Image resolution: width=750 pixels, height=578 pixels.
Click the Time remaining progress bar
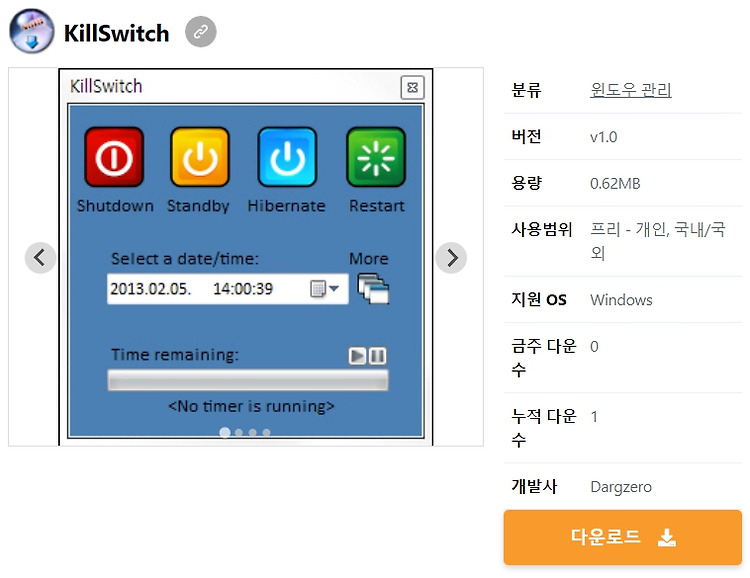tap(248, 380)
